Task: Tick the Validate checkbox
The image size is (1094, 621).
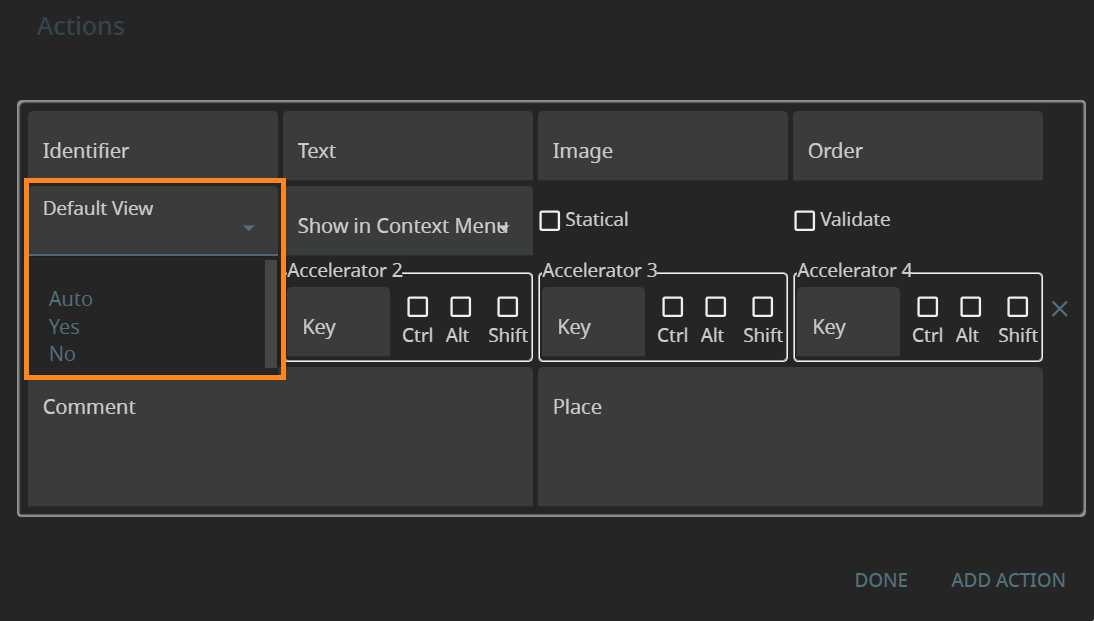Action: click(x=805, y=221)
